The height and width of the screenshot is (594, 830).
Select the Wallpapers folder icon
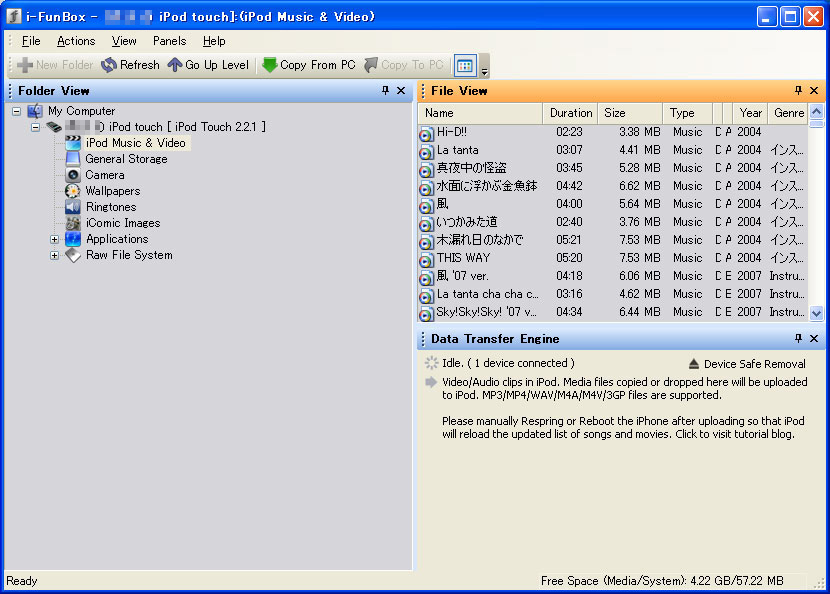click(x=73, y=191)
